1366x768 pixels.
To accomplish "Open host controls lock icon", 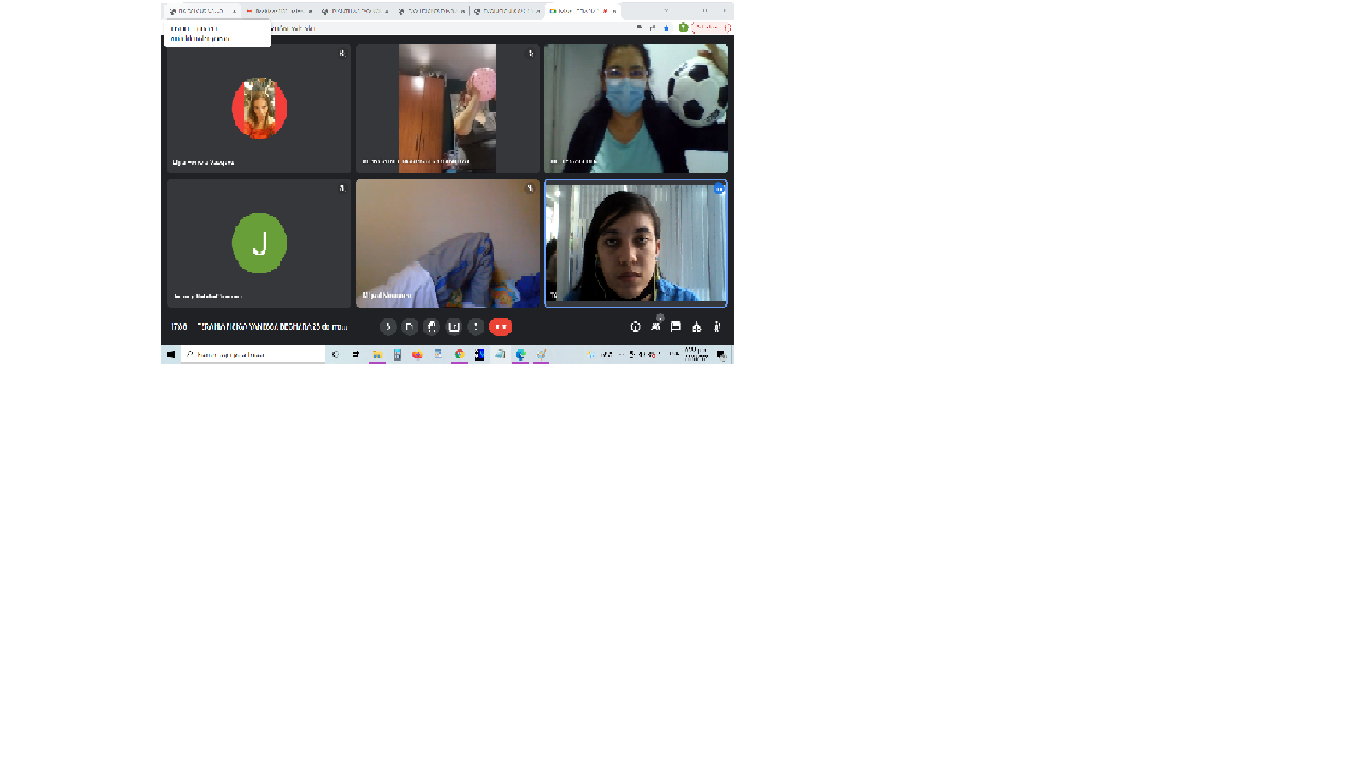I will [x=717, y=327].
